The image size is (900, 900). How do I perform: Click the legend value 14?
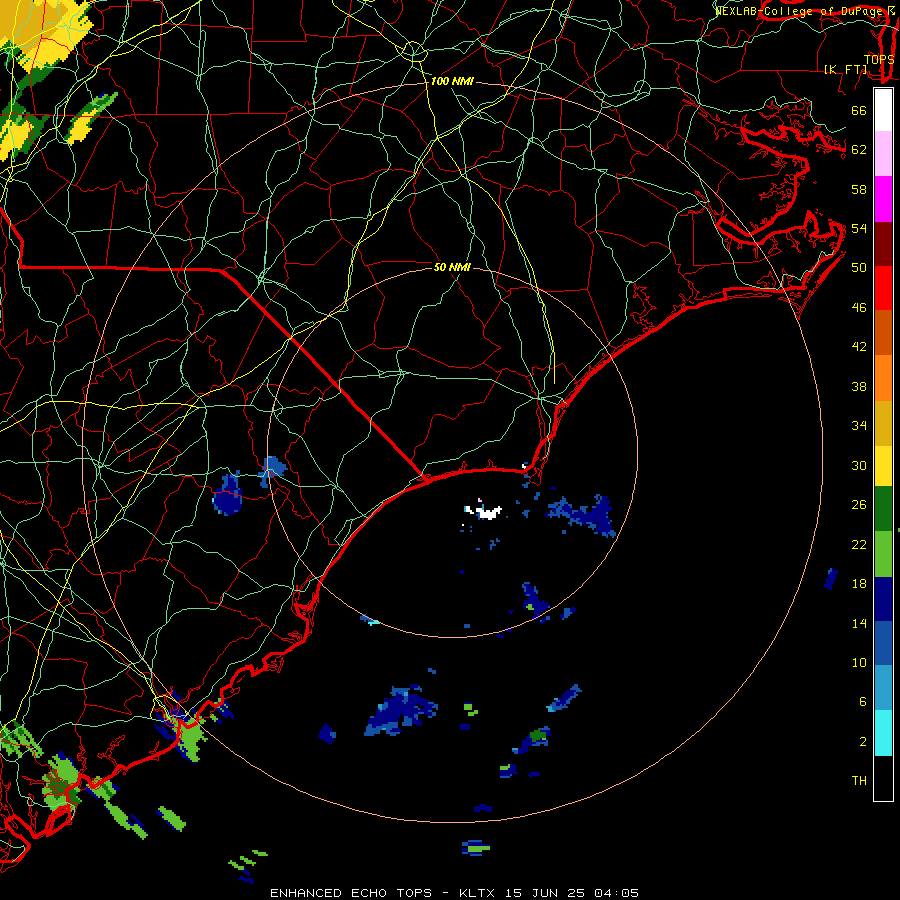859,623
